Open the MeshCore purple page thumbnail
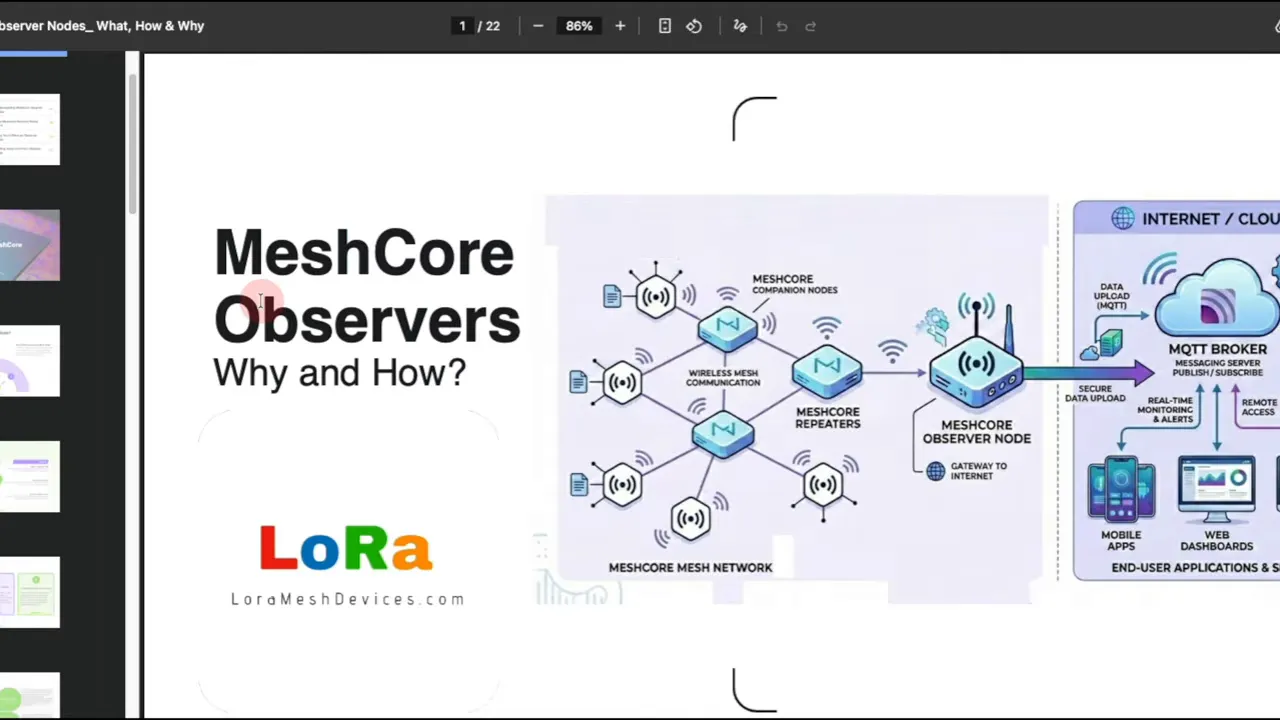This screenshot has width=1280, height=720. (x=30, y=245)
